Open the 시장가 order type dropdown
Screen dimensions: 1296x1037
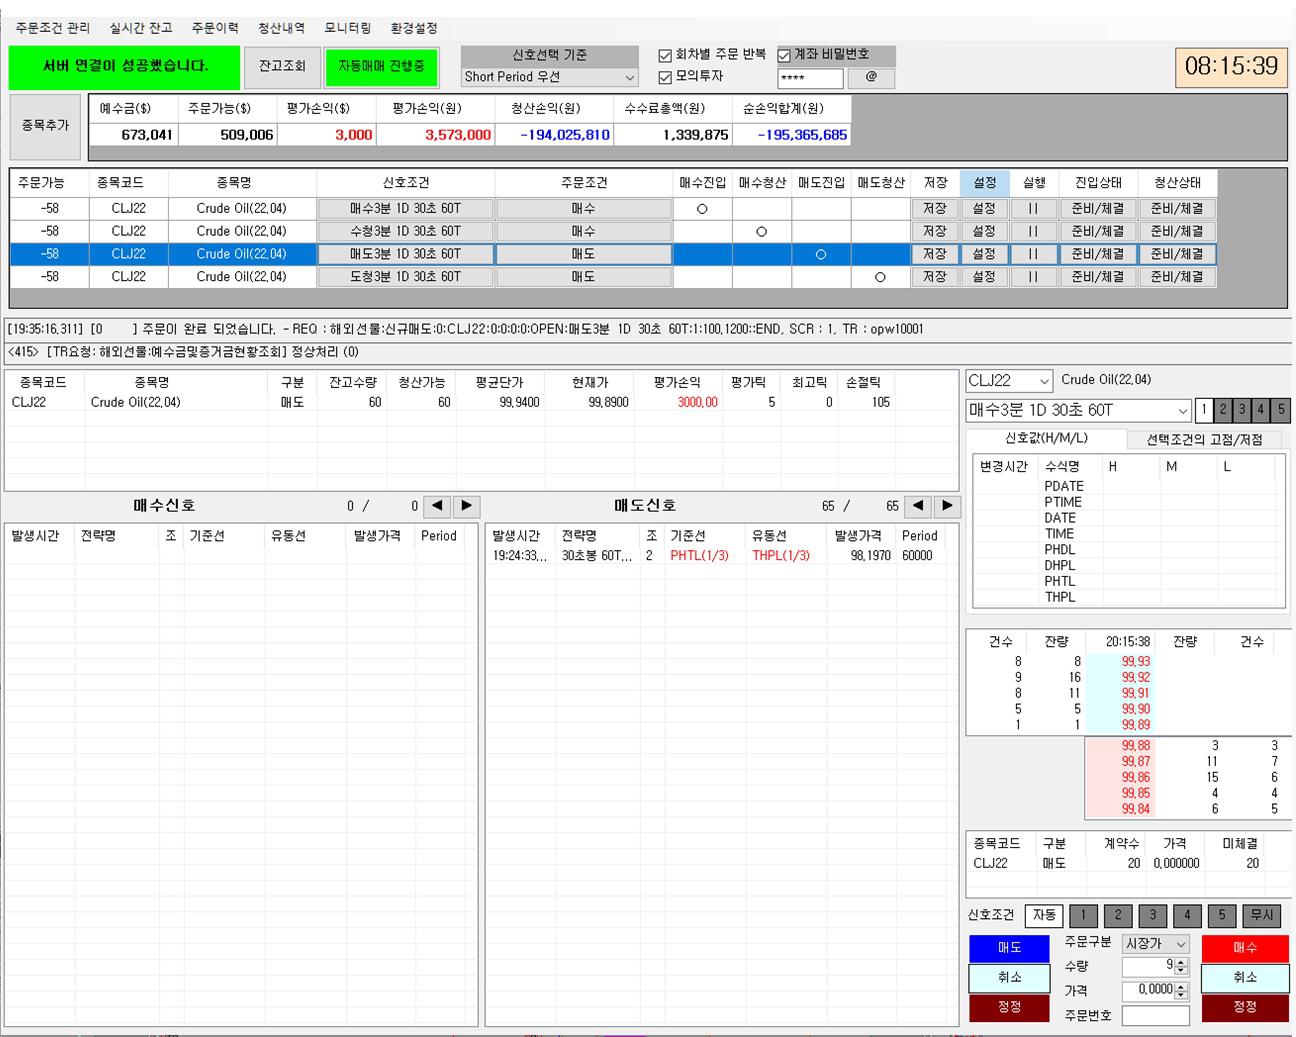[1155, 944]
